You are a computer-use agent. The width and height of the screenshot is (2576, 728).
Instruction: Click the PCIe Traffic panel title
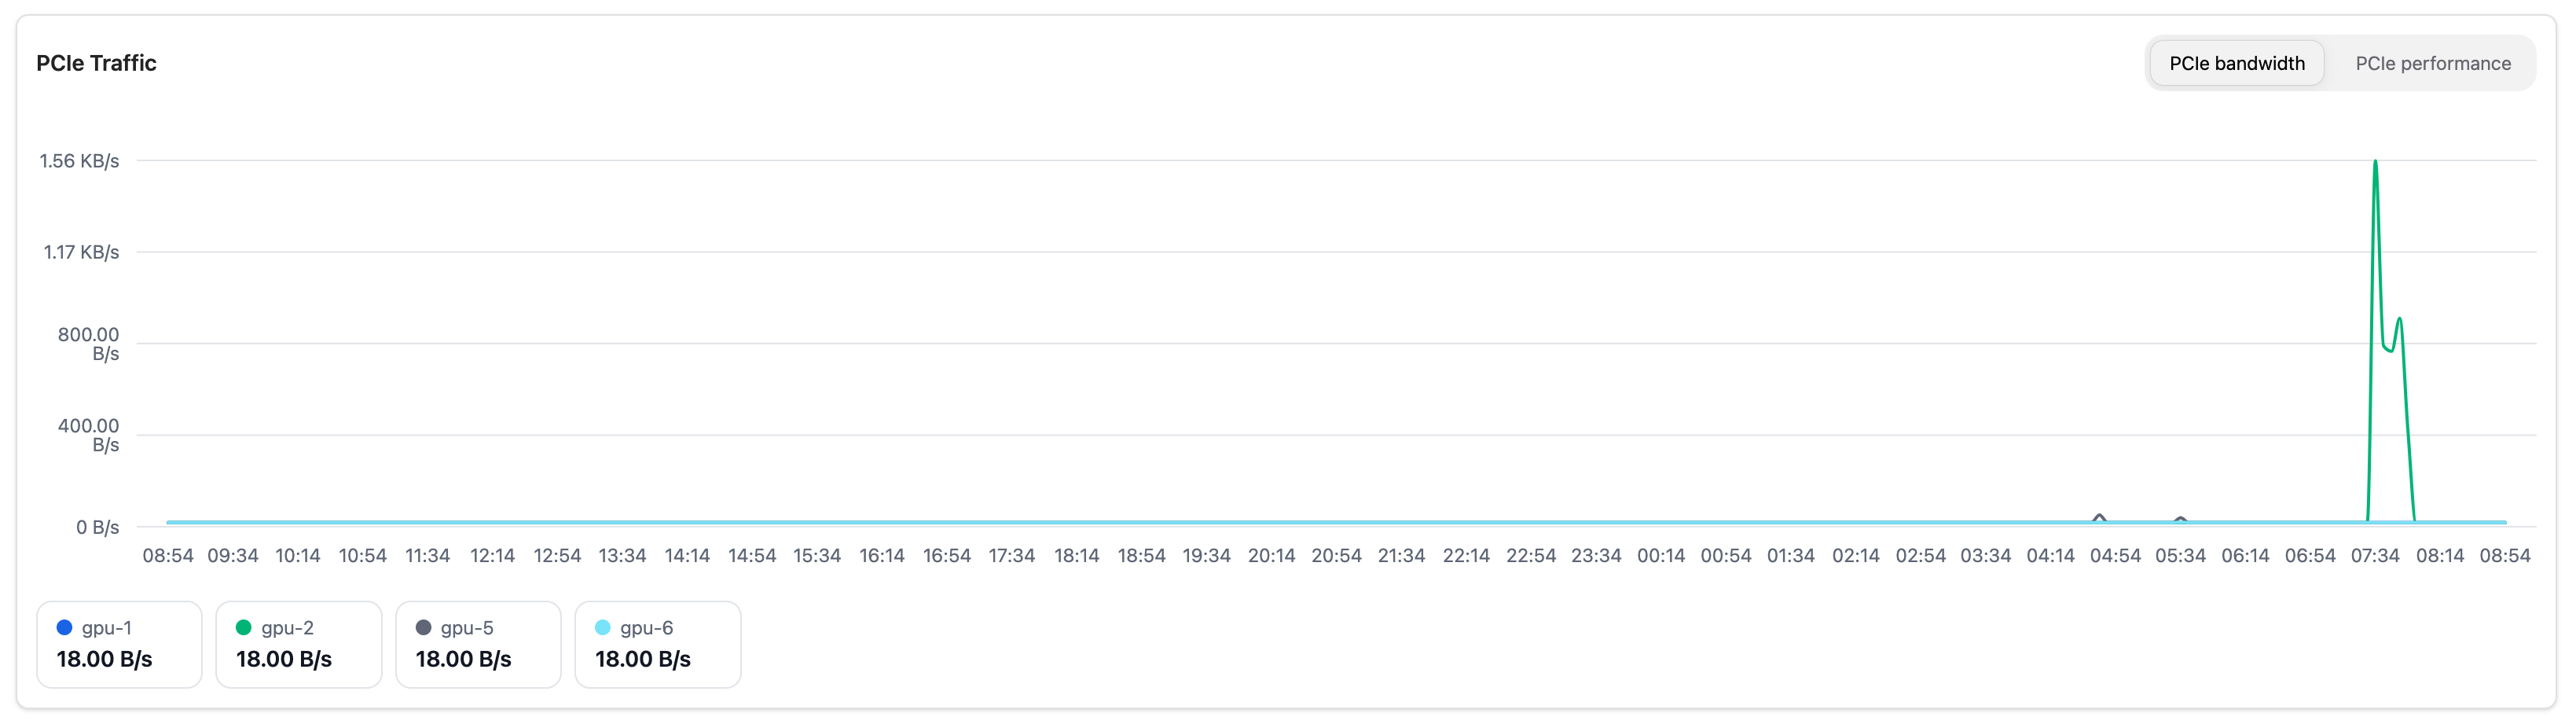coord(97,63)
